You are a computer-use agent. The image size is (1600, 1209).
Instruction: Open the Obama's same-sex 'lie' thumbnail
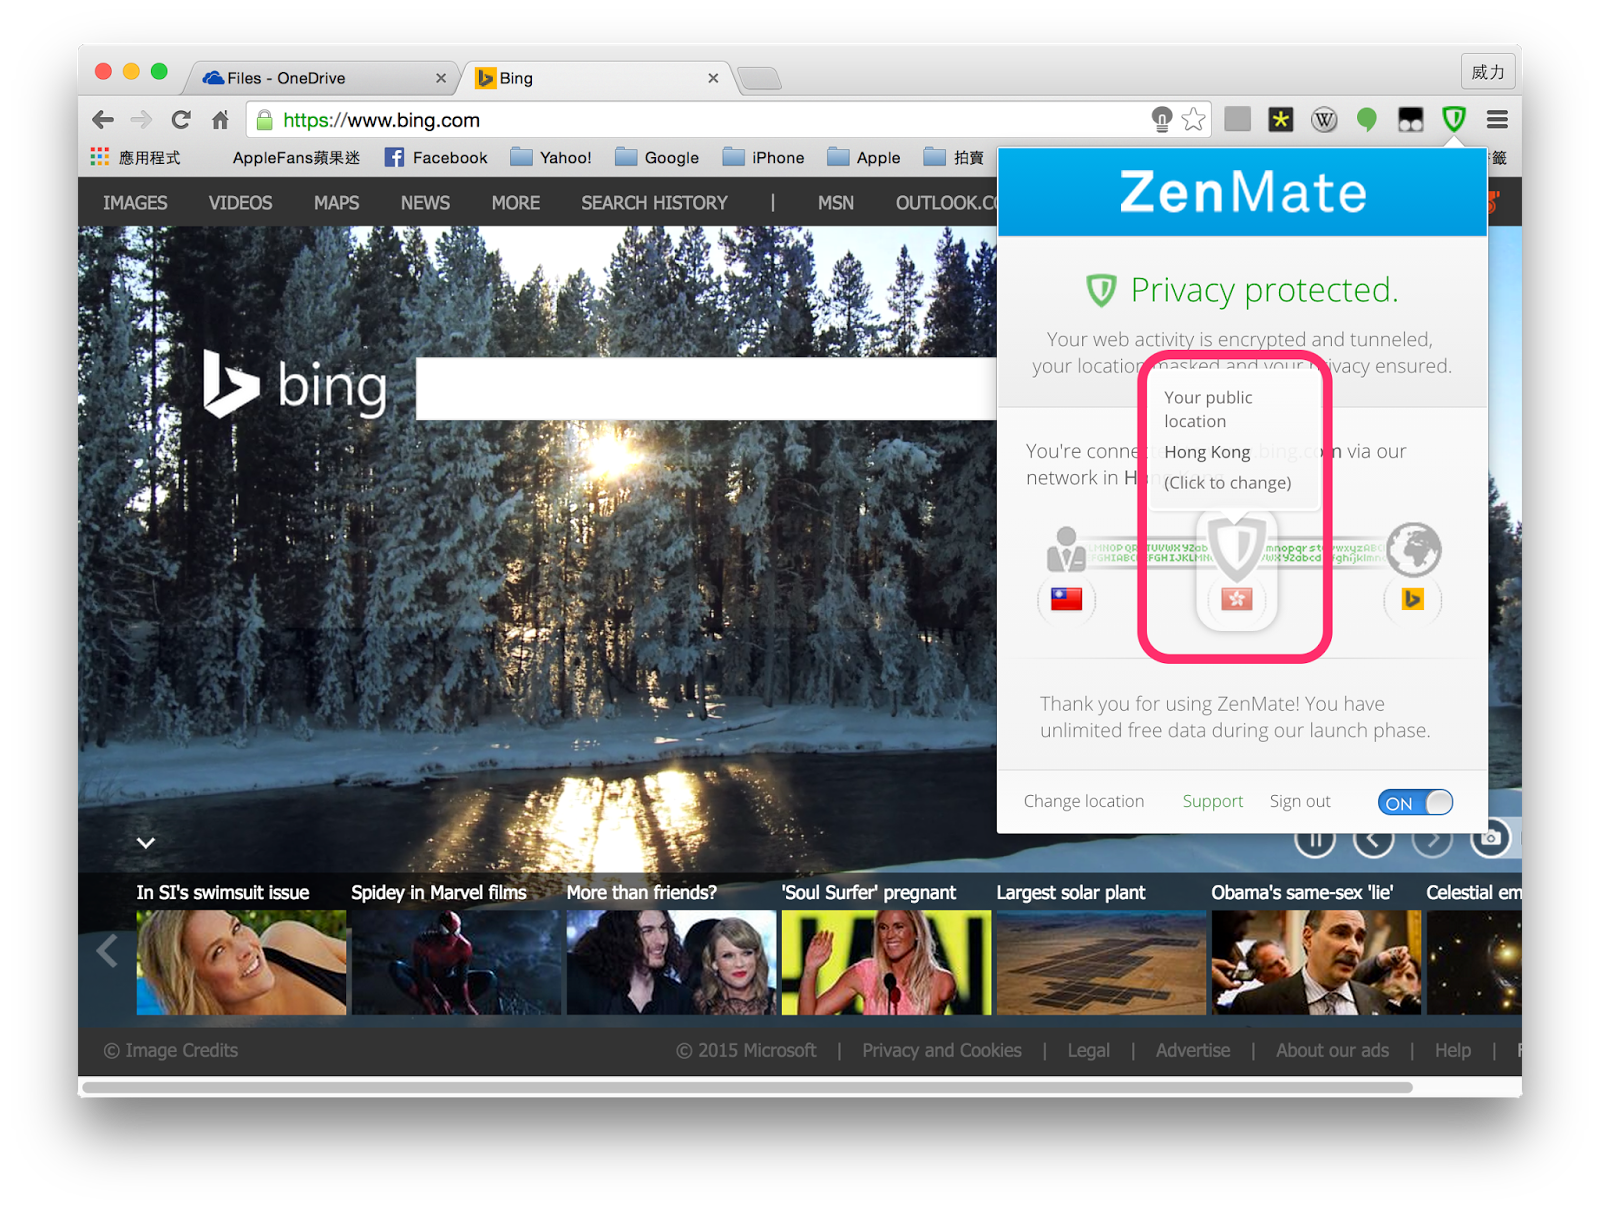[1316, 962]
